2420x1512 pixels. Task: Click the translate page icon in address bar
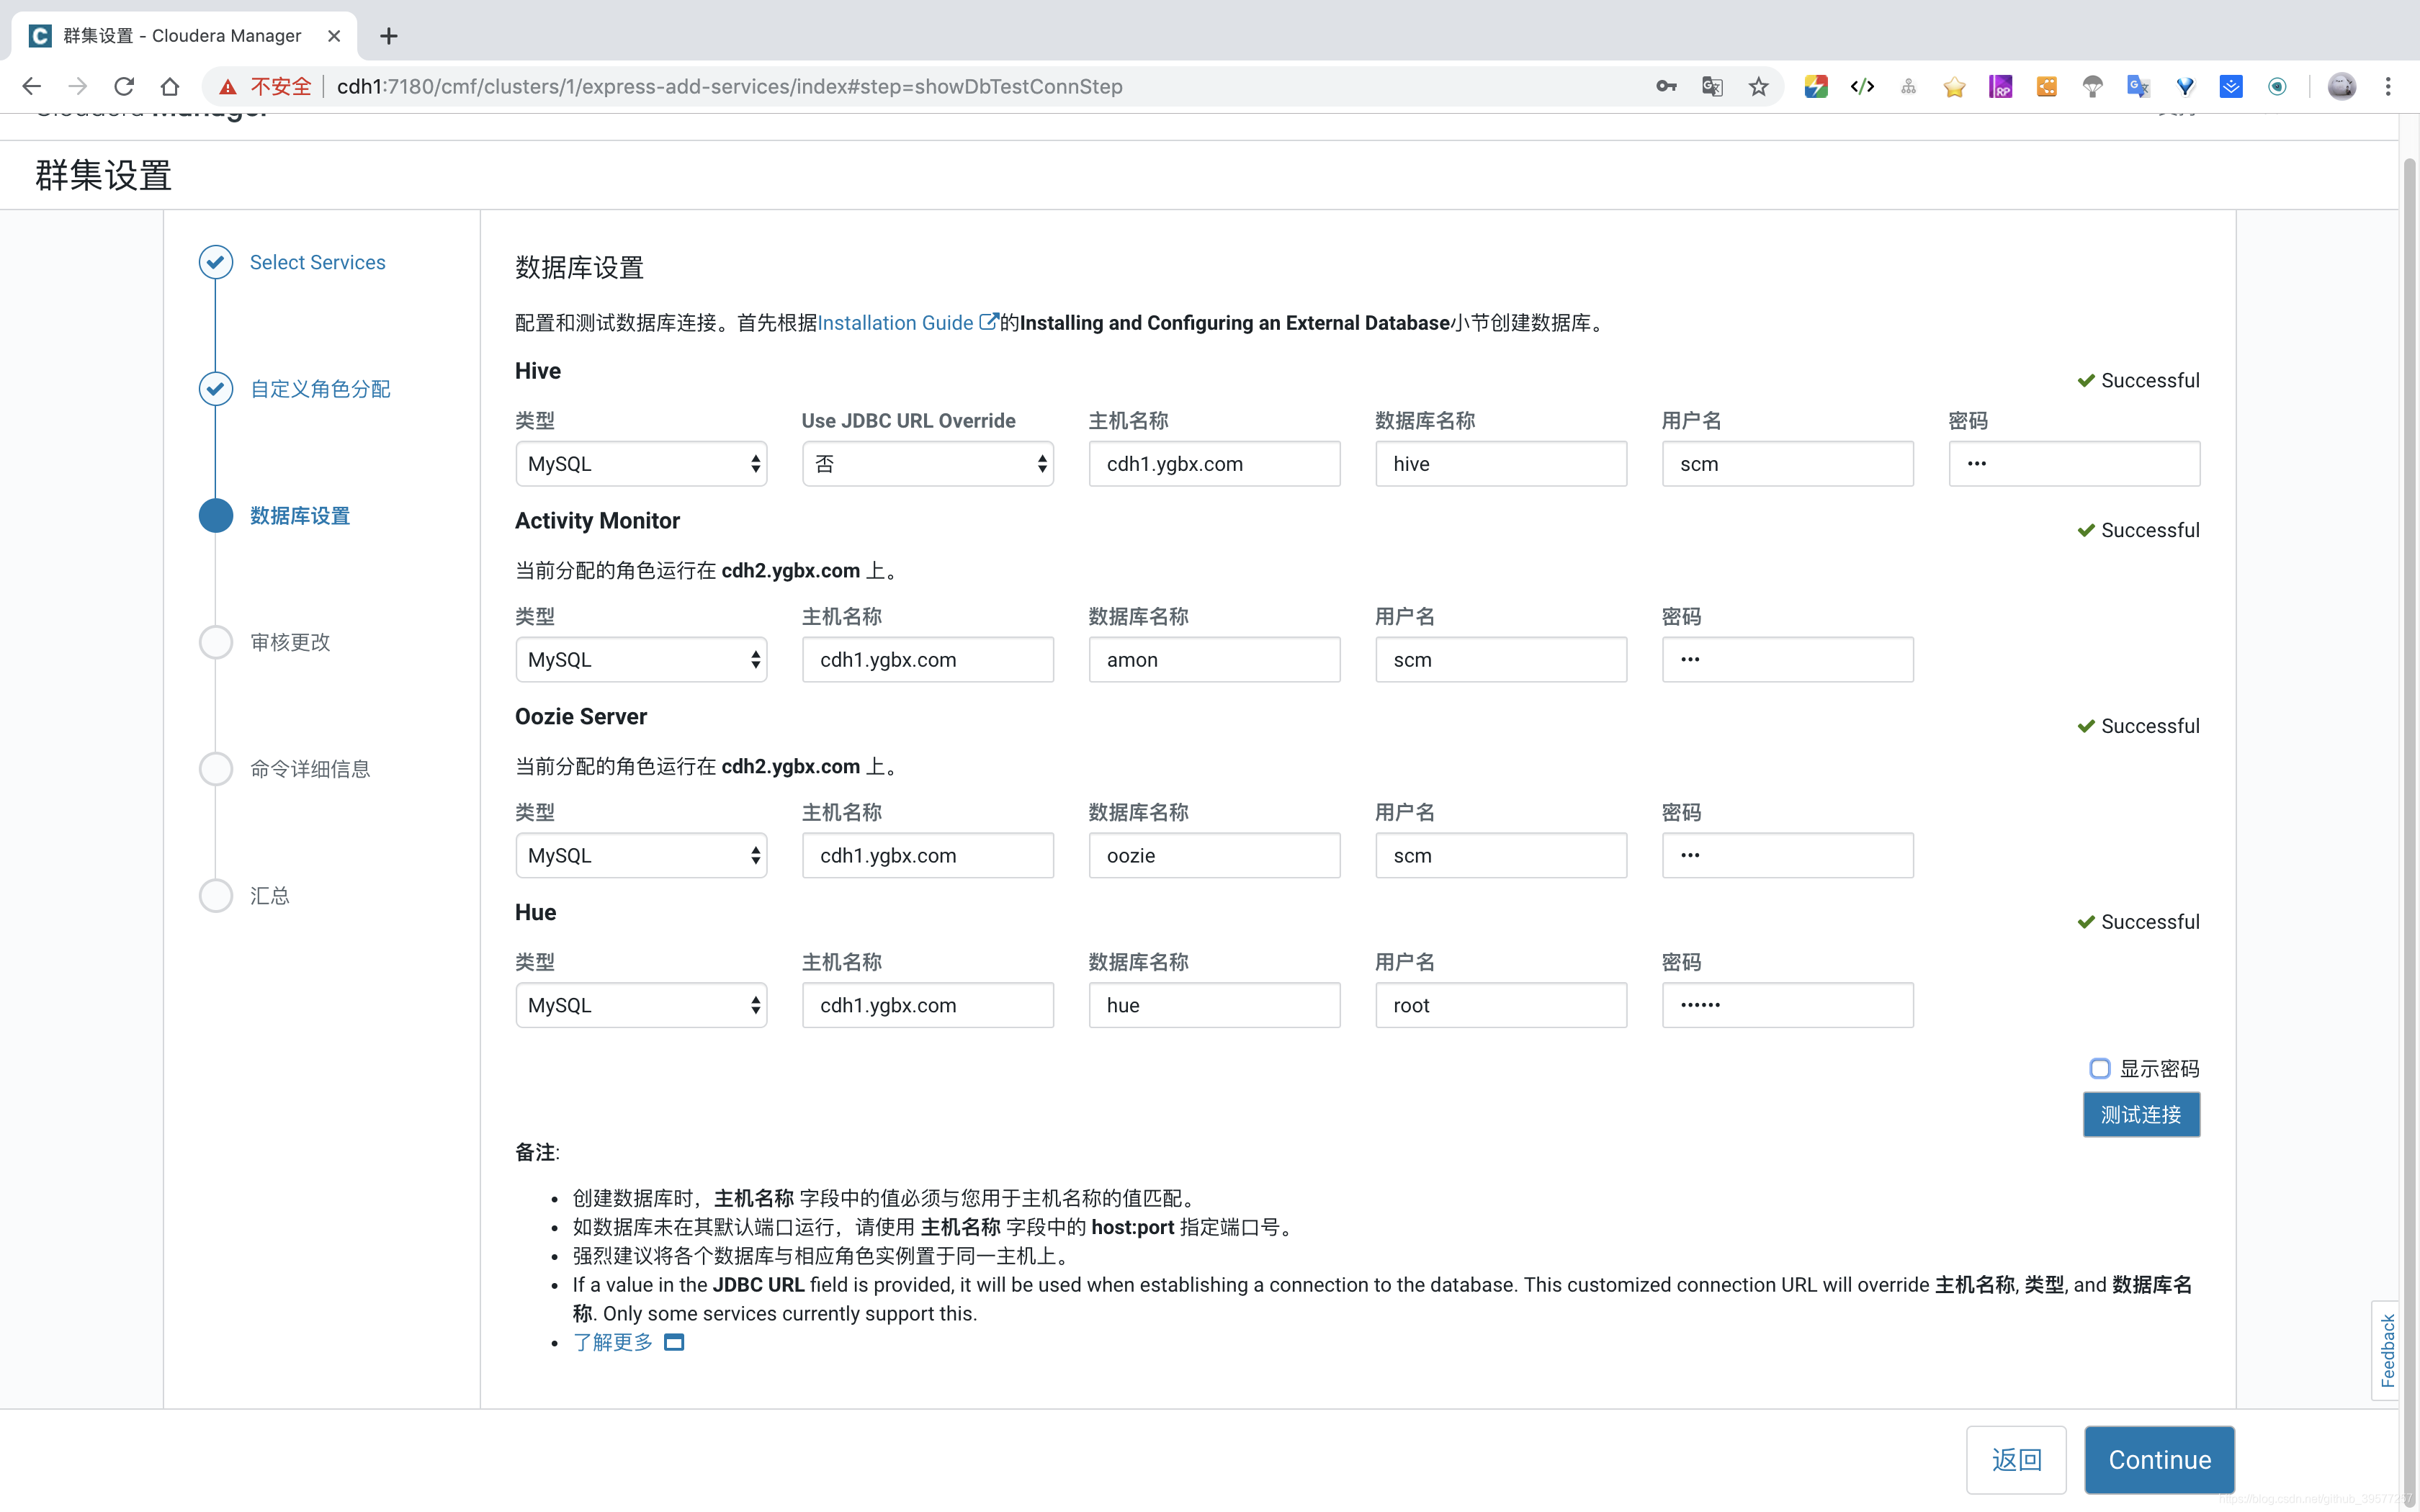1712,87
